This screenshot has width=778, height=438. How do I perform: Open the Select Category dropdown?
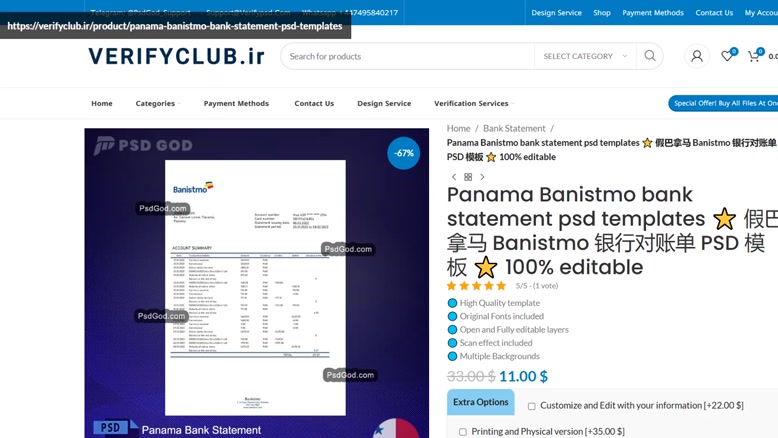[x=585, y=56]
